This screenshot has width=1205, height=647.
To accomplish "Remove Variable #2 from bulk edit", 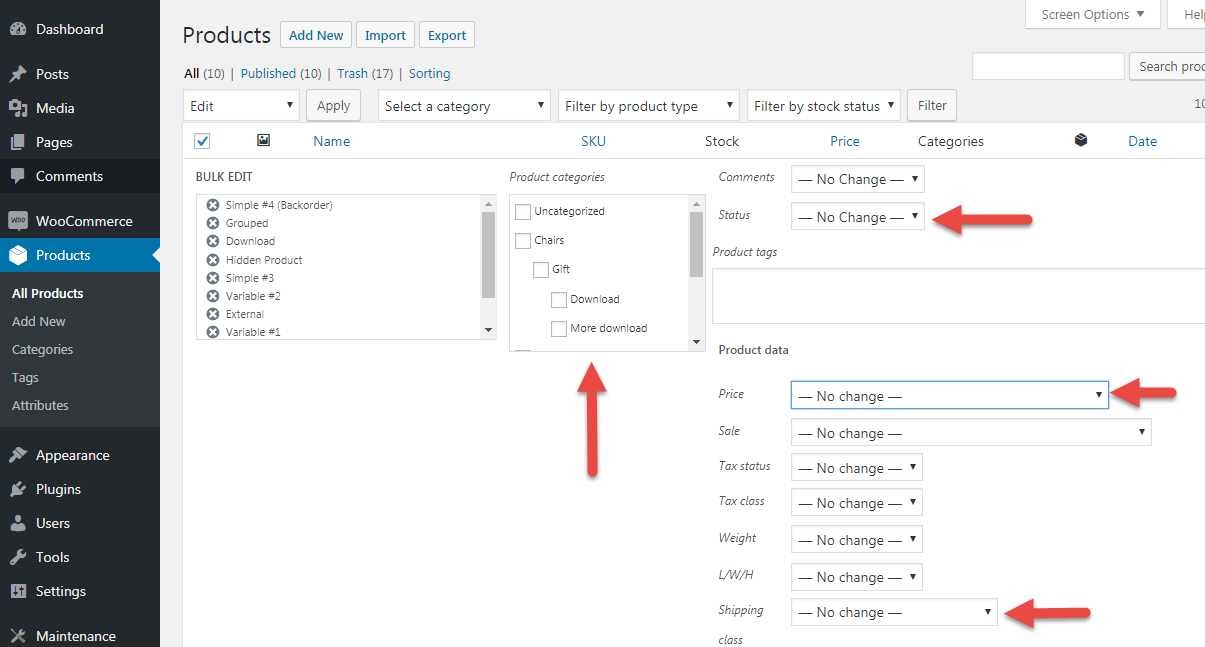I will 213,296.
